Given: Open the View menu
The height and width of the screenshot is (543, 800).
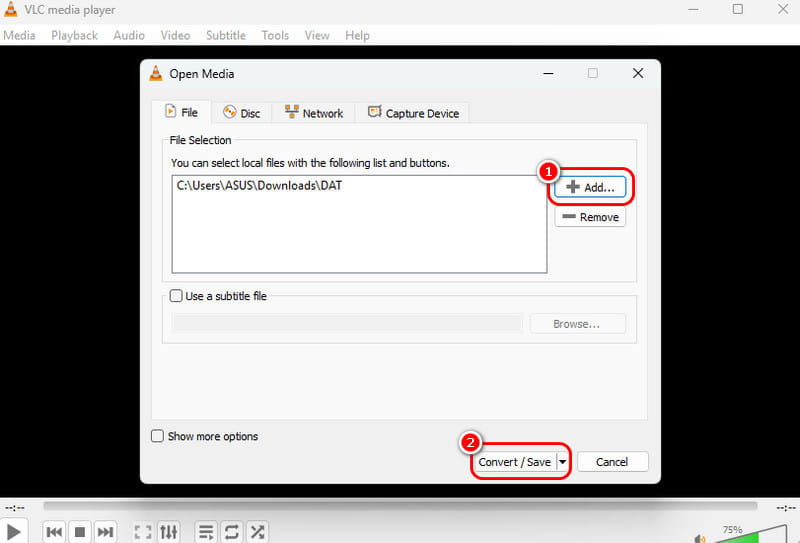Looking at the screenshot, I should (x=317, y=35).
